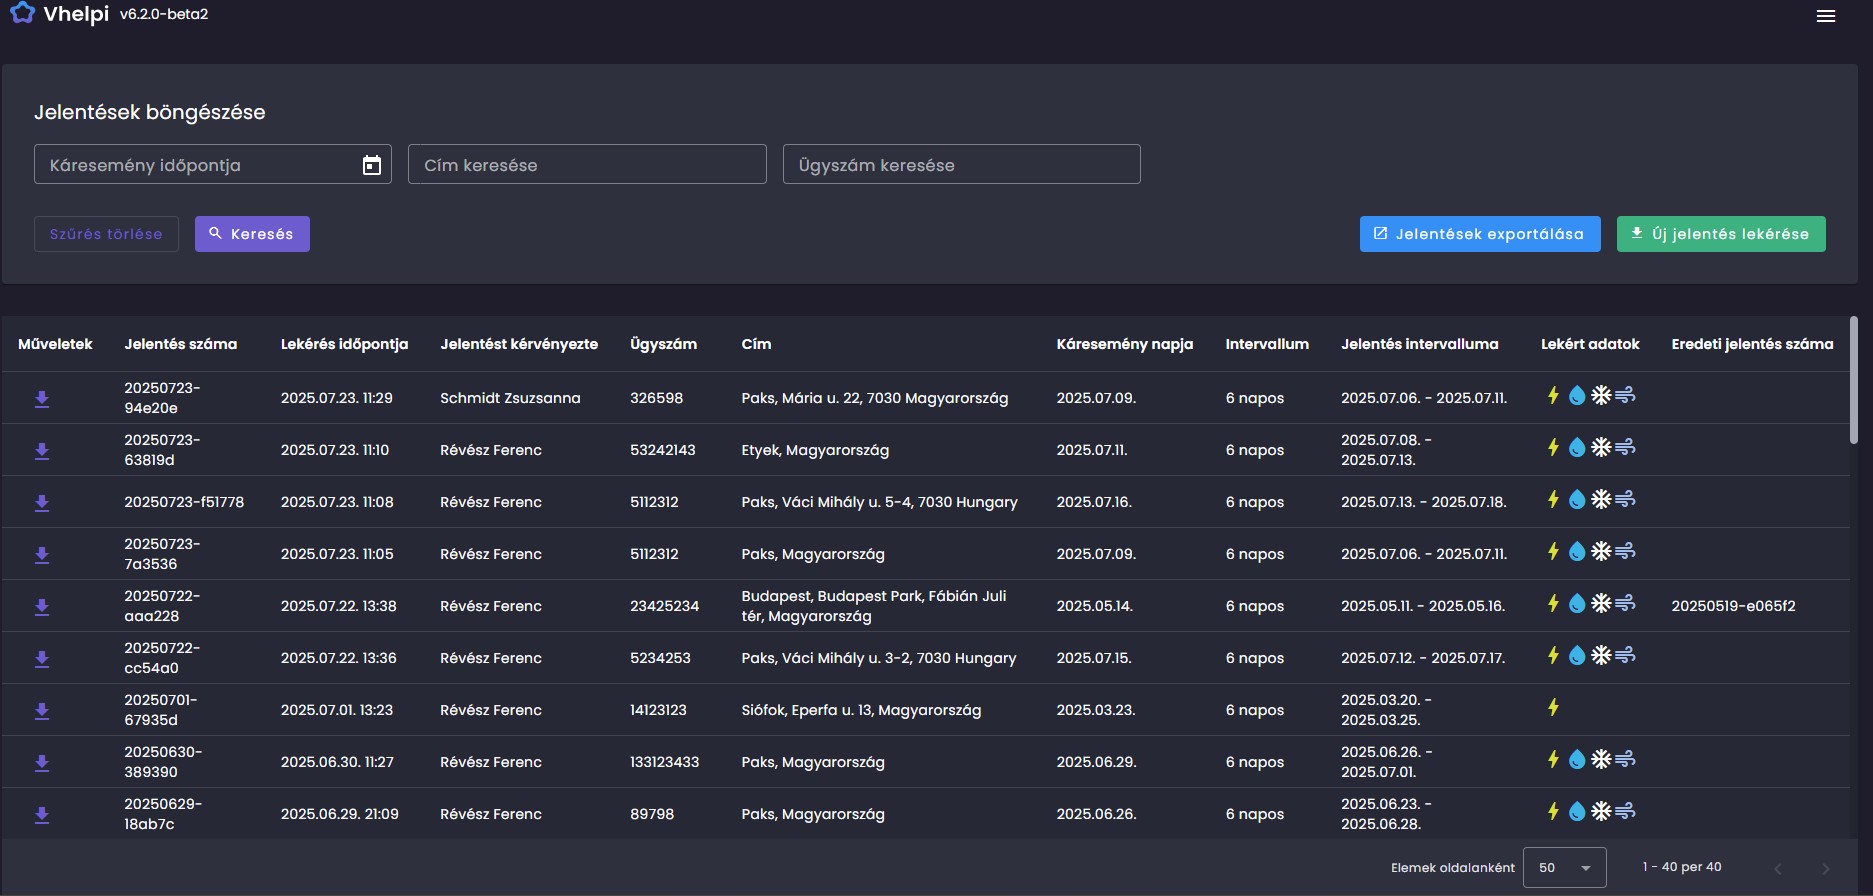Click Jelentések exportálása button
This screenshot has width=1873, height=896.
click(1480, 234)
